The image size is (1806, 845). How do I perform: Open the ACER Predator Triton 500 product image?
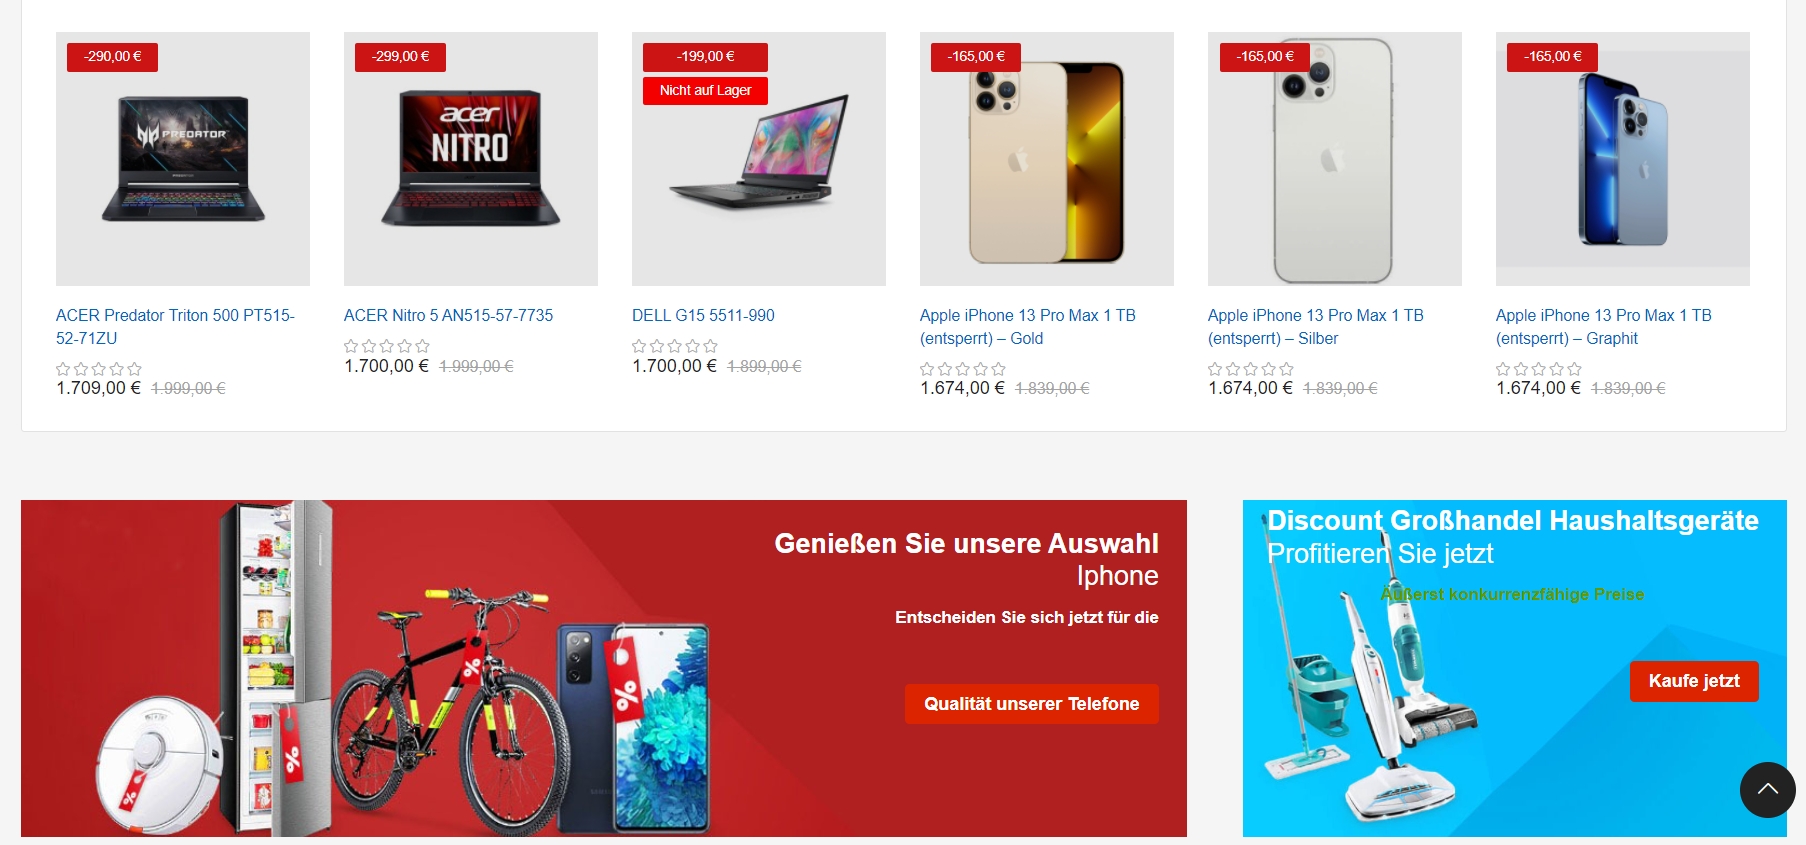click(x=183, y=159)
